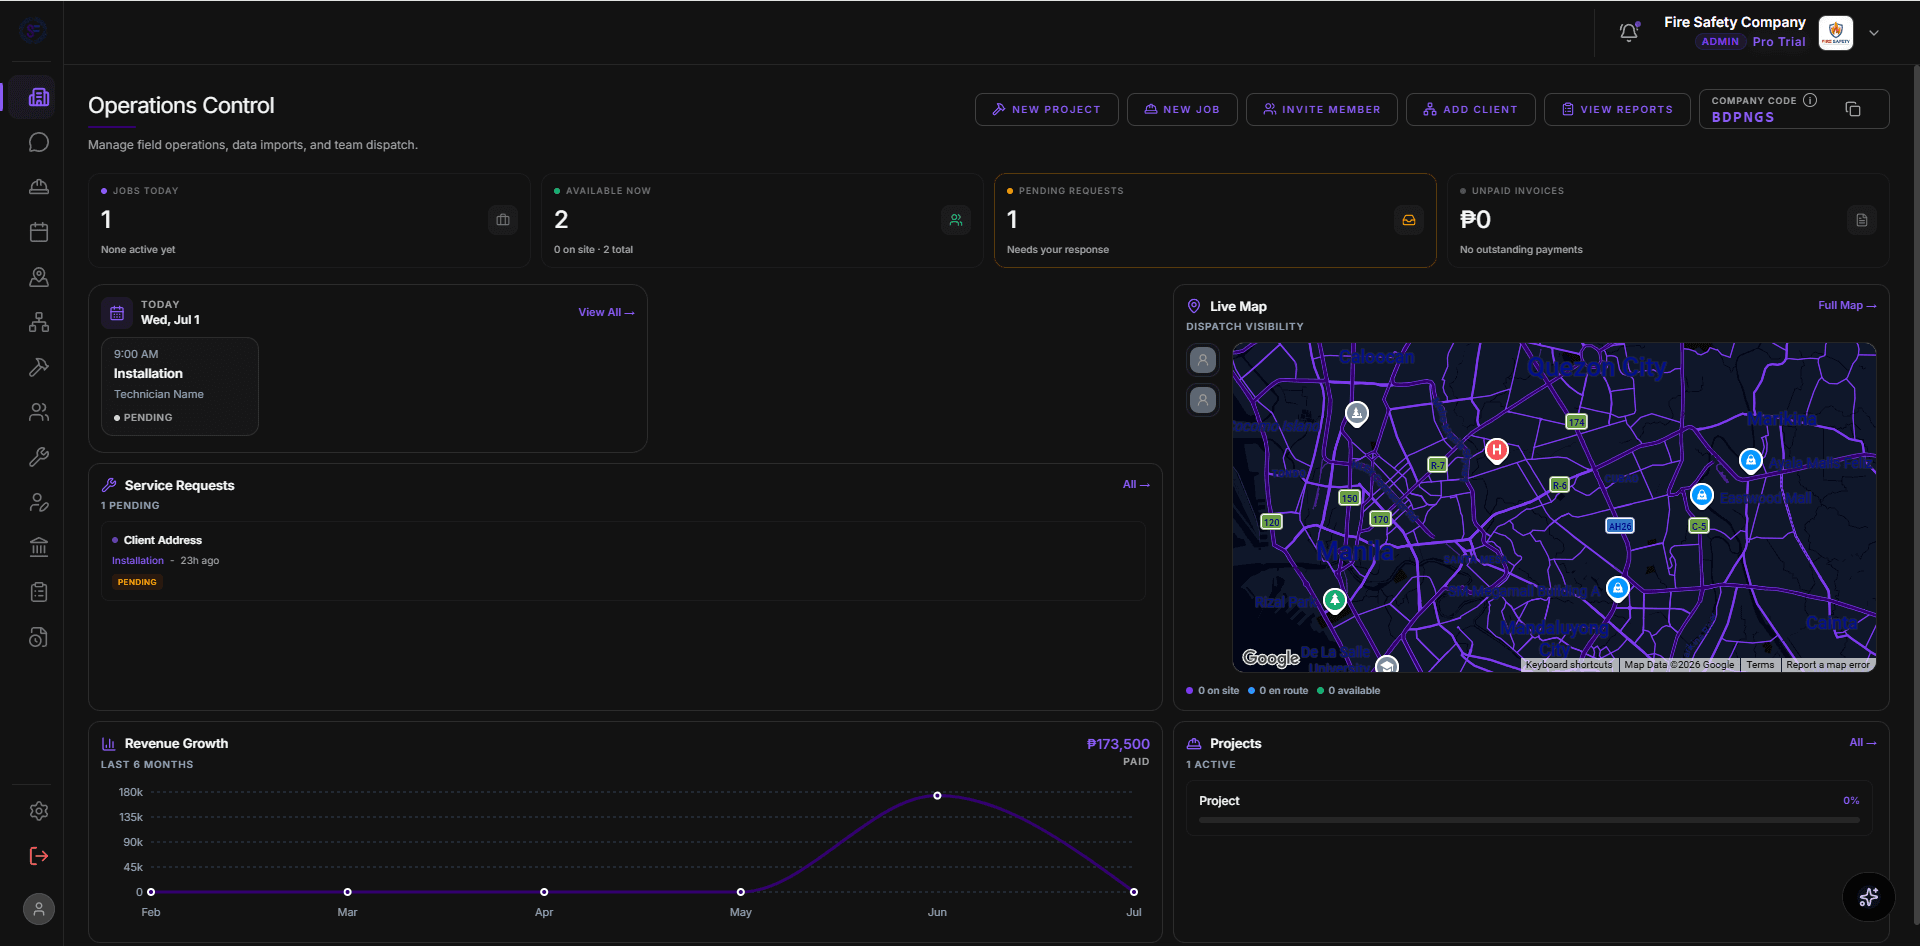Open All service requests link
This screenshot has width=1920, height=946.
1136,484
